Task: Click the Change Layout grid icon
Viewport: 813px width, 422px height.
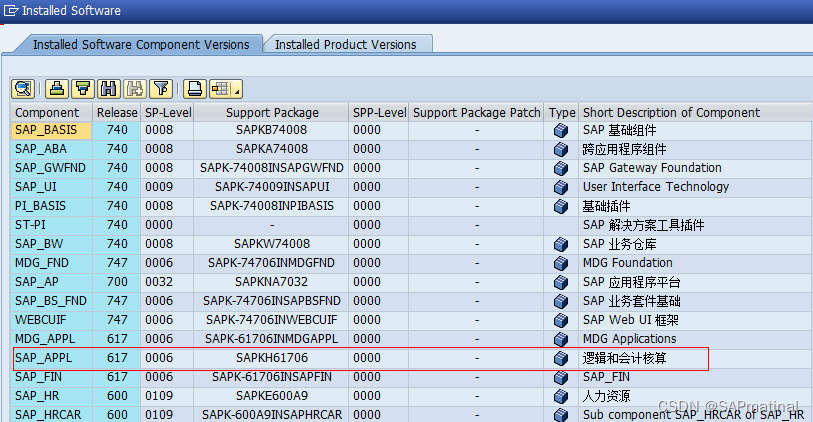Action: 221,89
